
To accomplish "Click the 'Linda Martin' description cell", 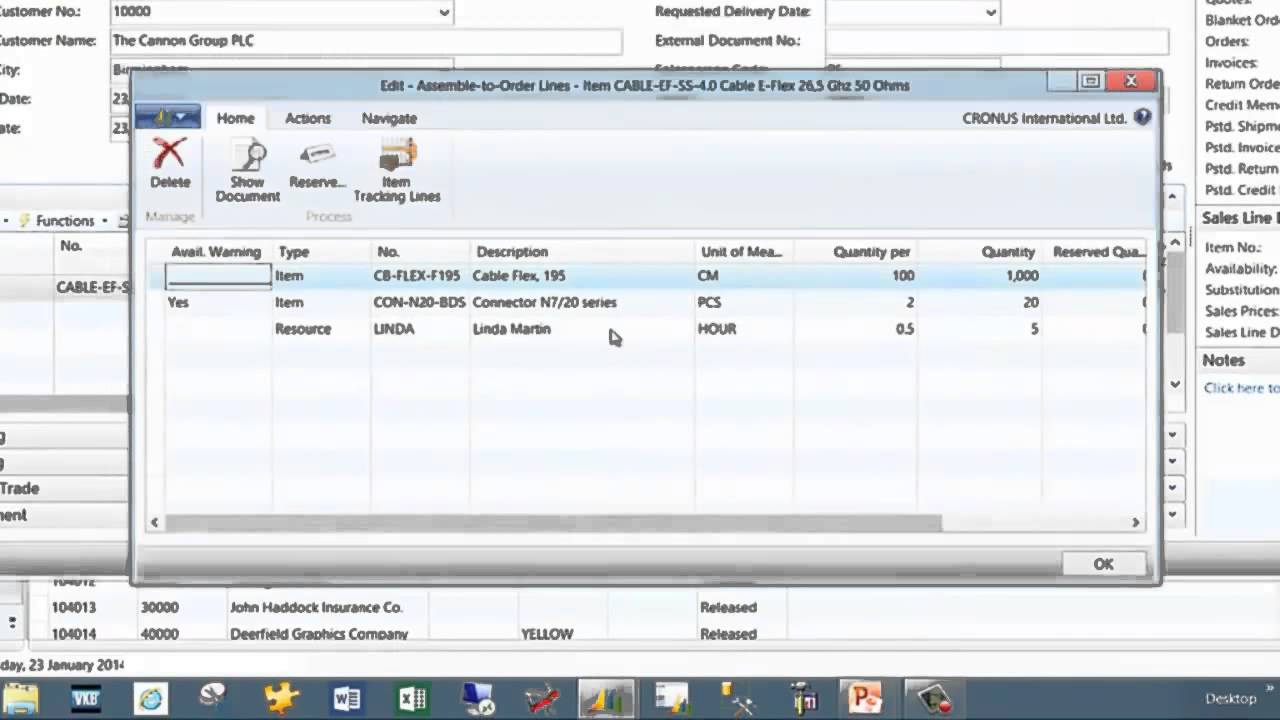I will [511, 329].
